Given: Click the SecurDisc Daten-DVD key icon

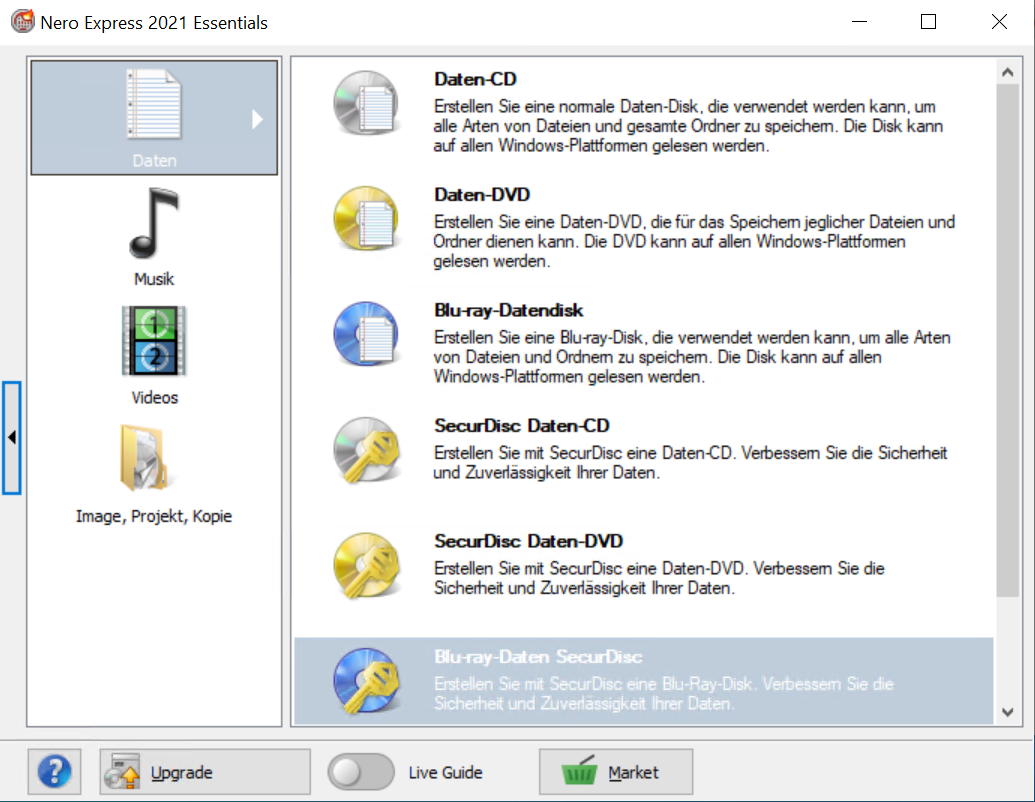Looking at the screenshot, I should [x=367, y=565].
